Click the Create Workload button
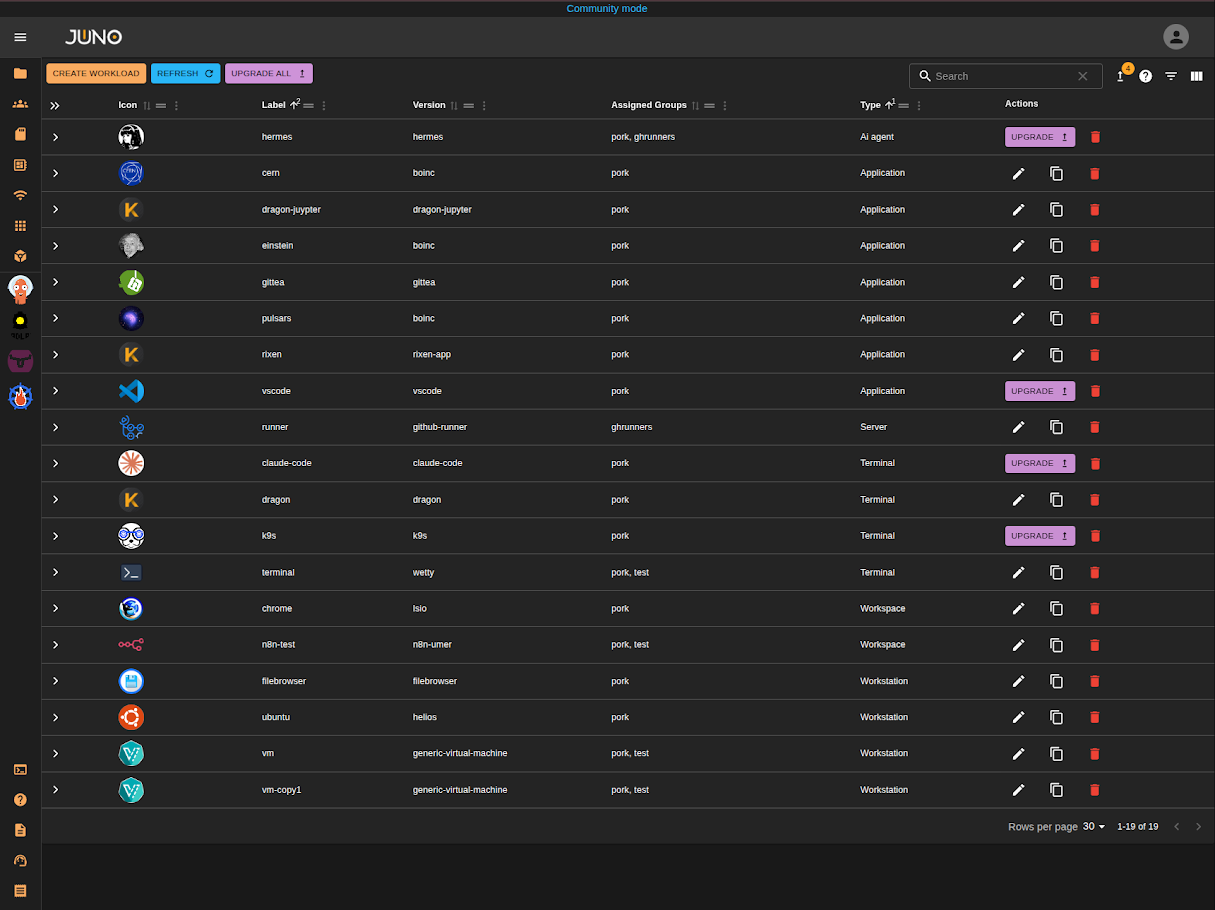 [96, 73]
